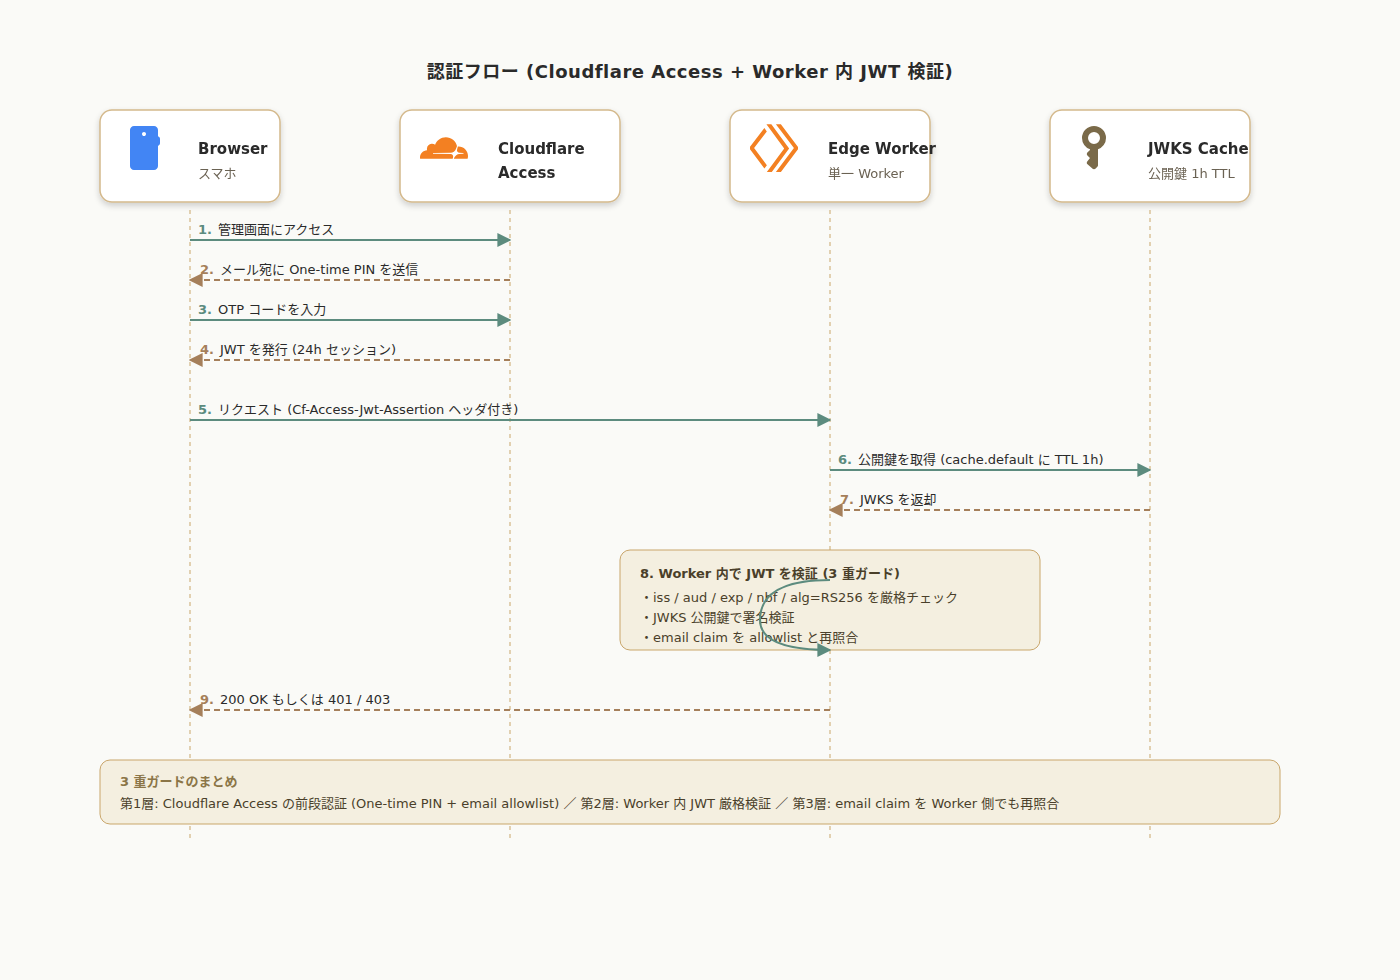Screen dimensions: 1400x980
Task: Click the 公開鍵 1h TTL subtitle
Action: pos(1191,174)
